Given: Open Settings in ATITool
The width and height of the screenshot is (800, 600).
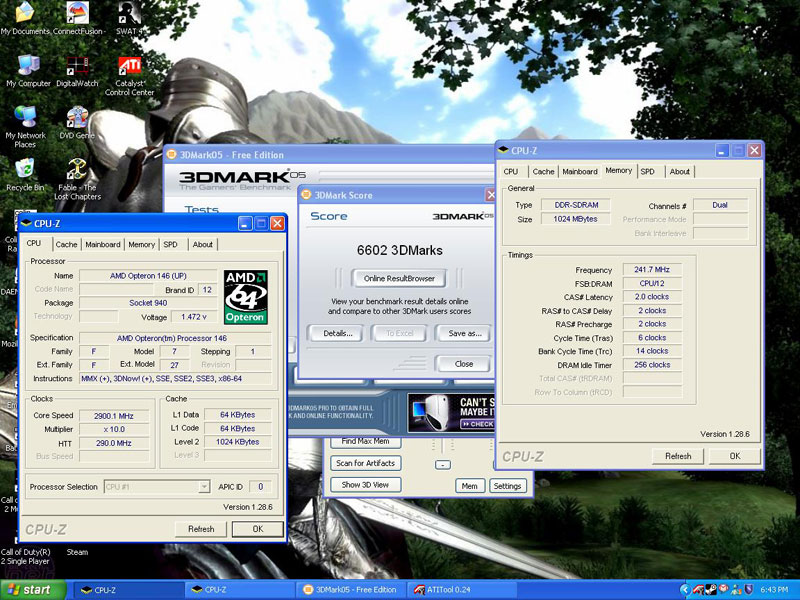Looking at the screenshot, I should 507,486.
